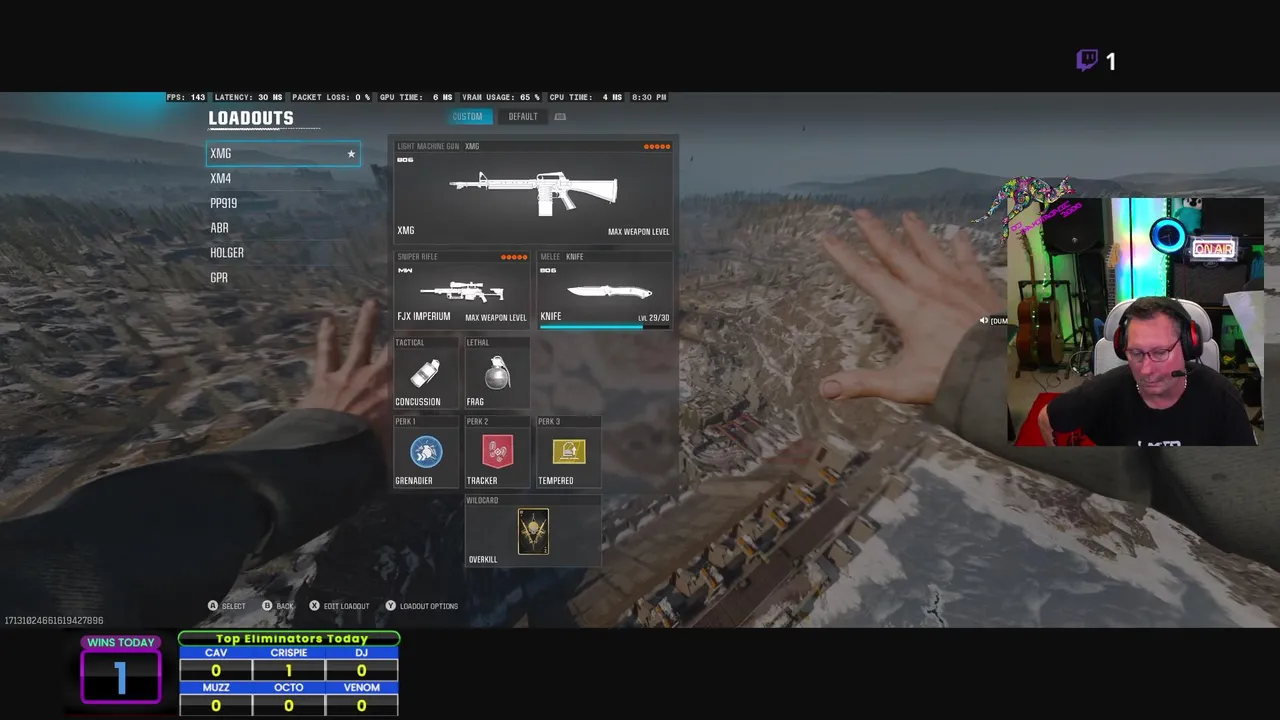
Task: Click the Knife level progress bar
Action: click(x=604, y=326)
